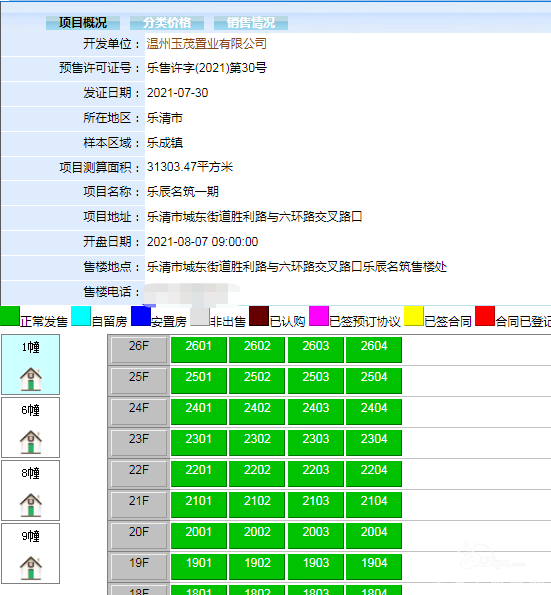Select unit 2302 cell
The height and width of the screenshot is (595, 551).
click(x=257, y=442)
